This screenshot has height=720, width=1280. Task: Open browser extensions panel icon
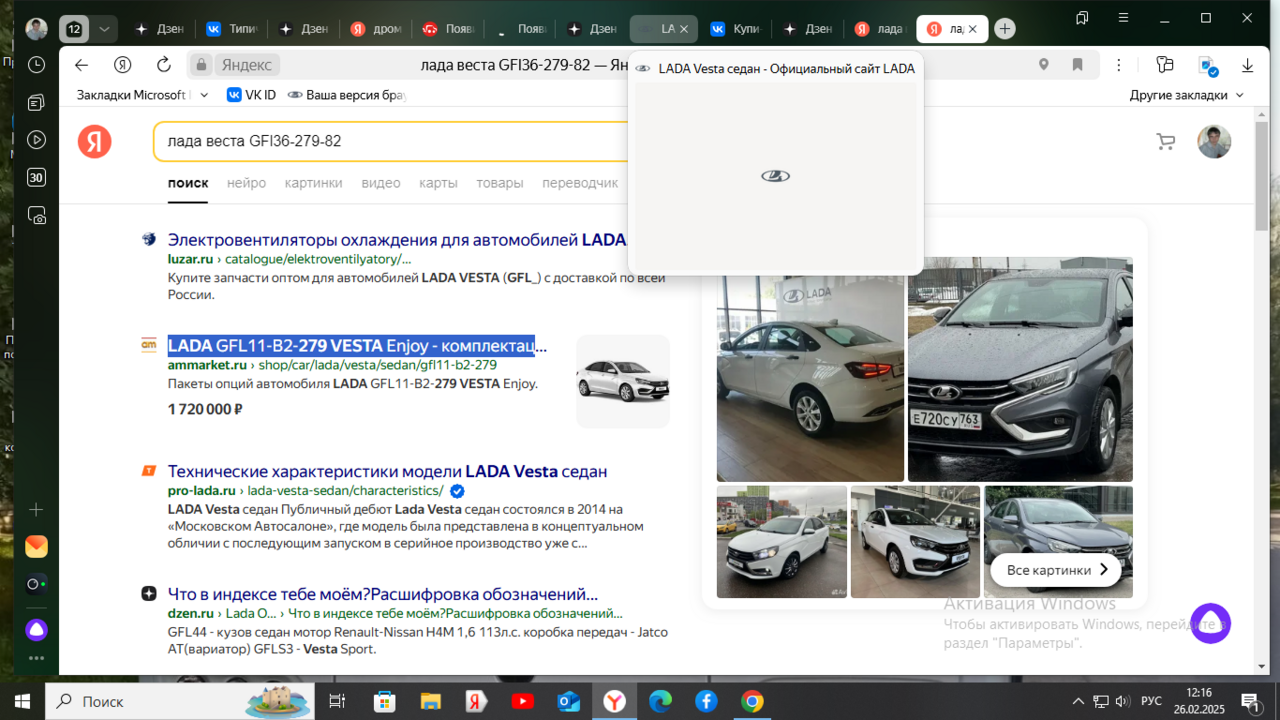pyautogui.click(x=1164, y=65)
